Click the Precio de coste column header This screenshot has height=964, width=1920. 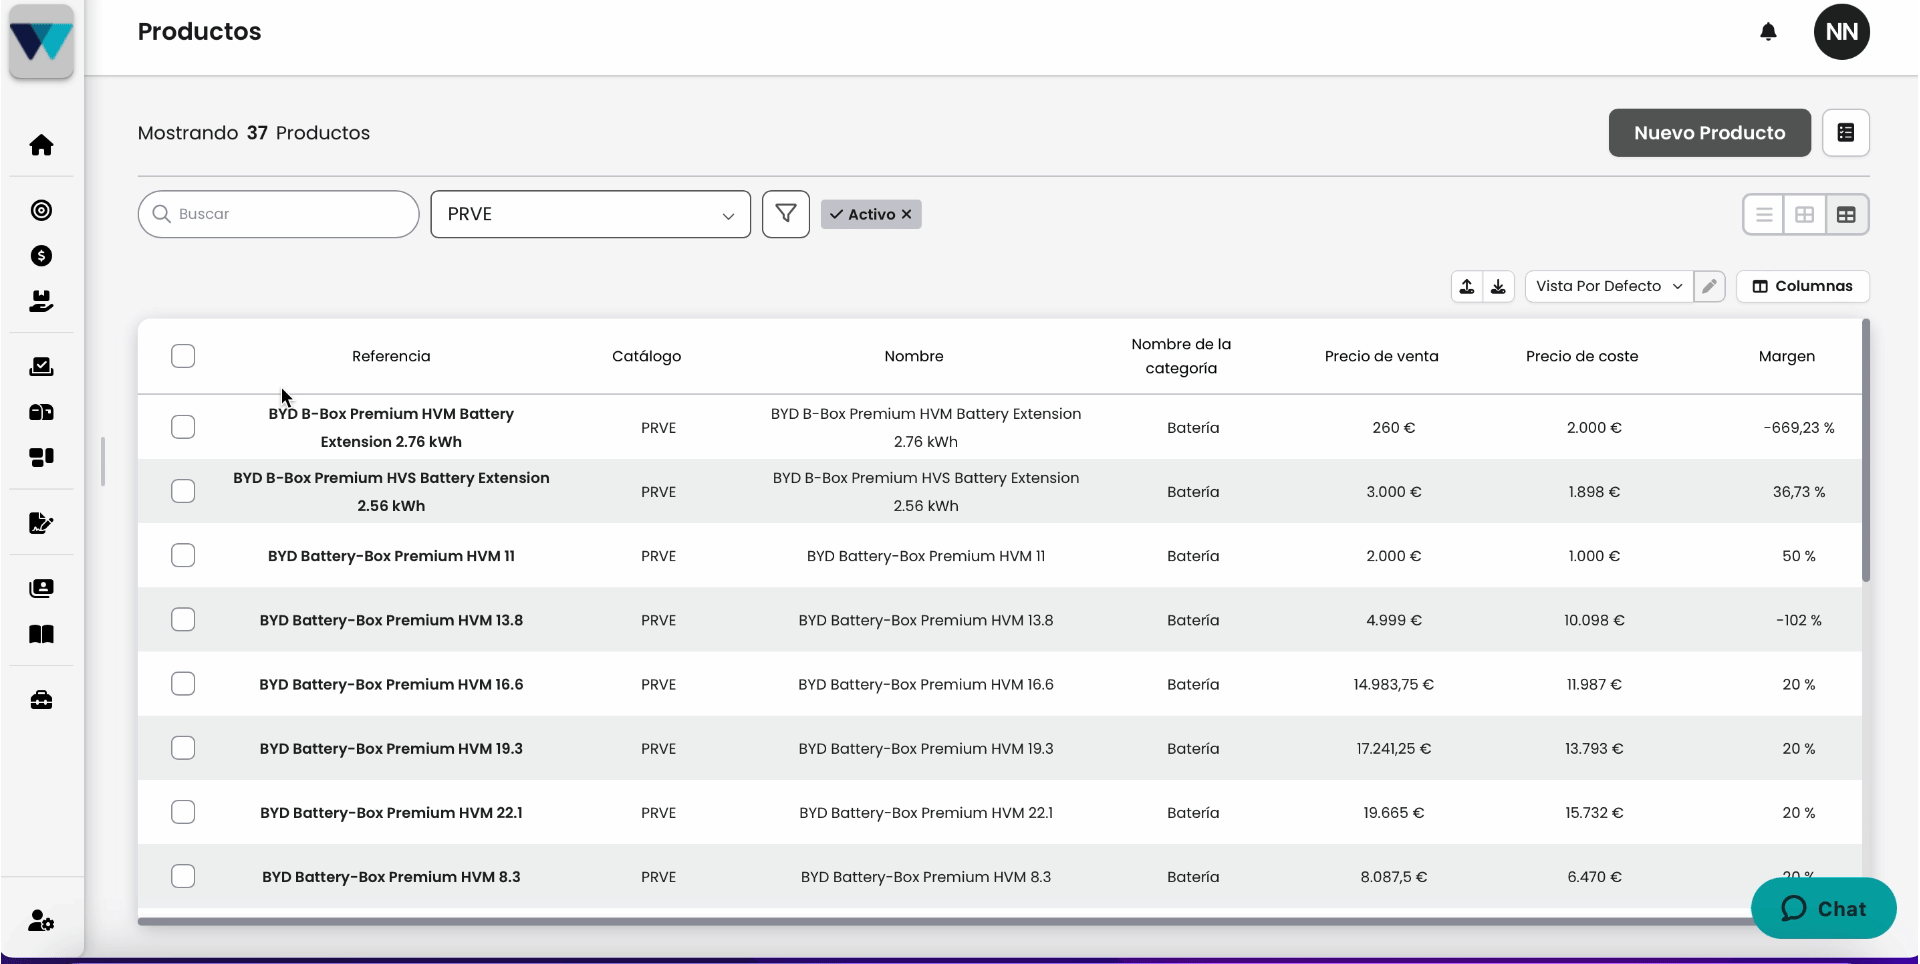[x=1582, y=356]
